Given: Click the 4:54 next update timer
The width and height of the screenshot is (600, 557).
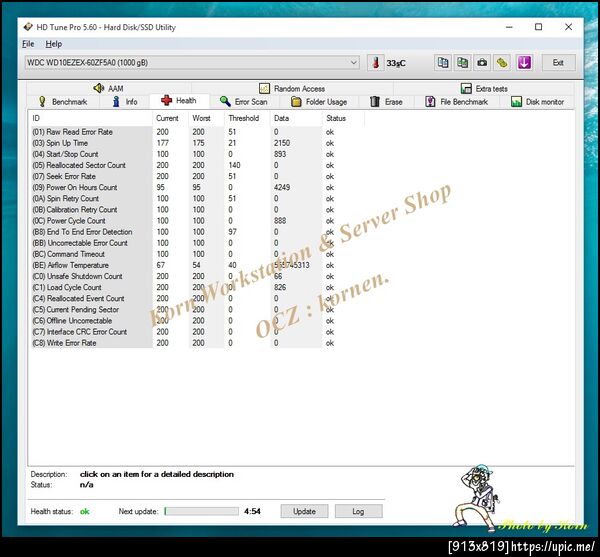Looking at the screenshot, I should [252, 511].
